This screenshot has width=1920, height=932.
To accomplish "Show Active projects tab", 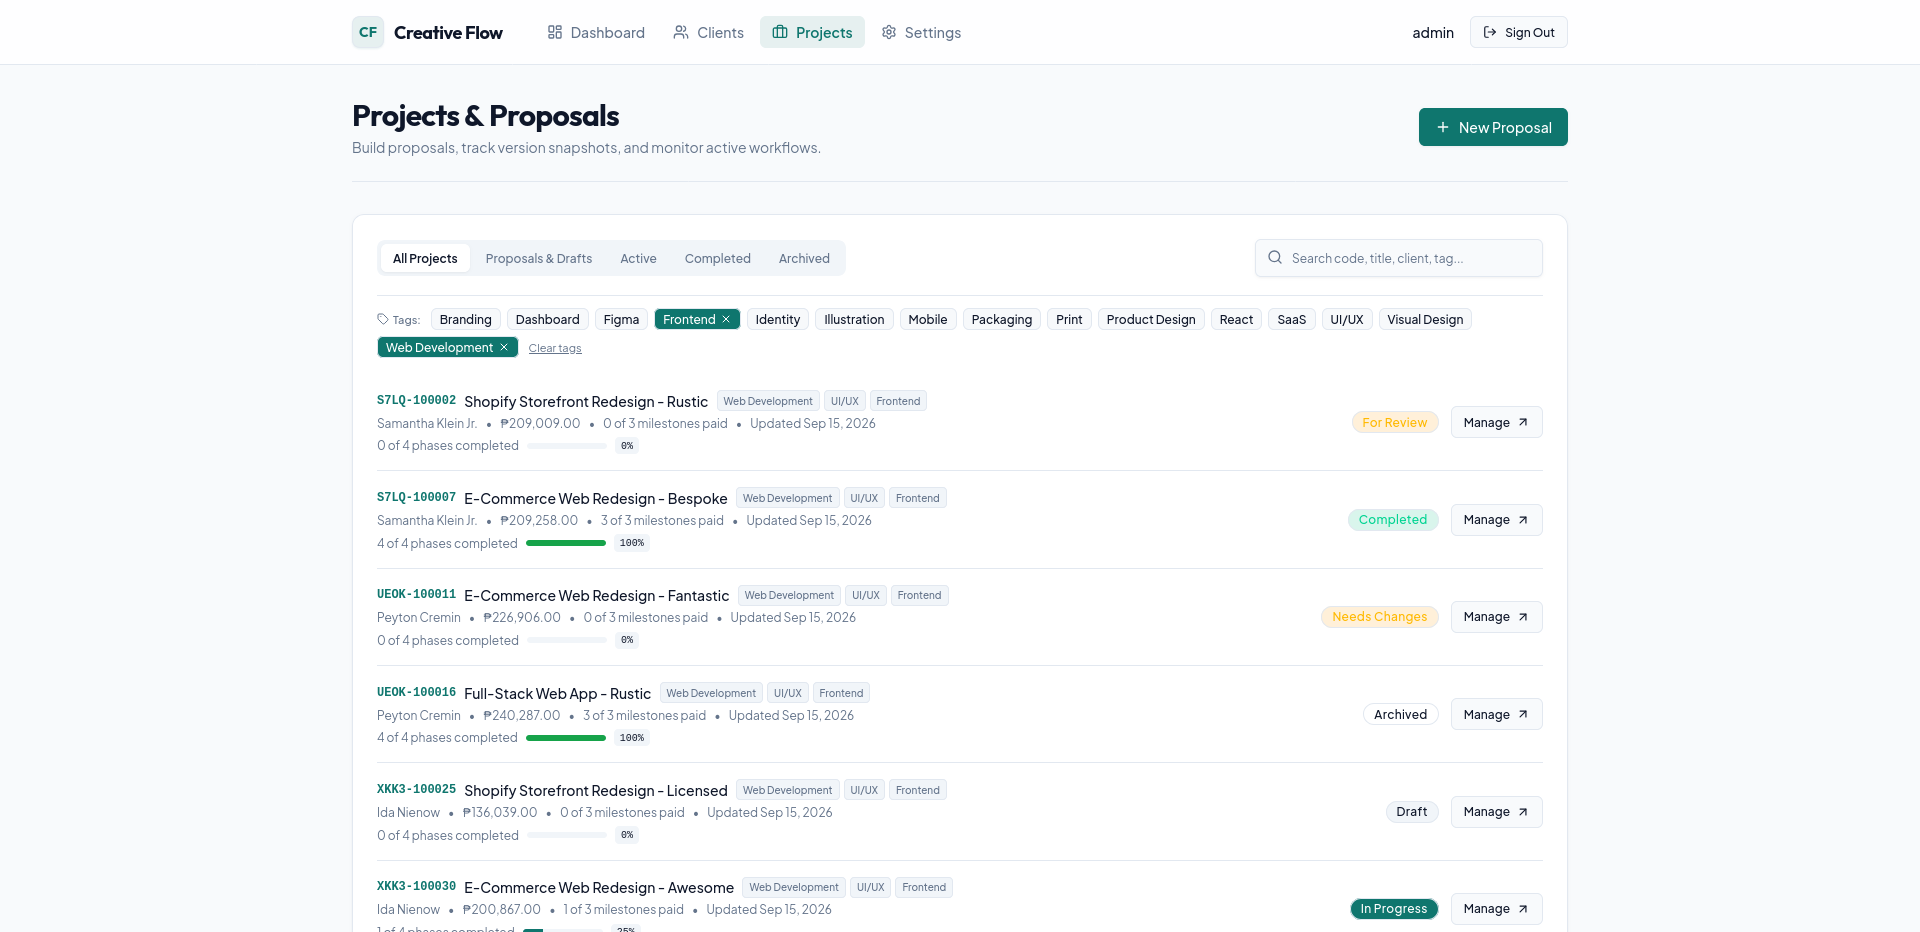I will (x=638, y=258).
